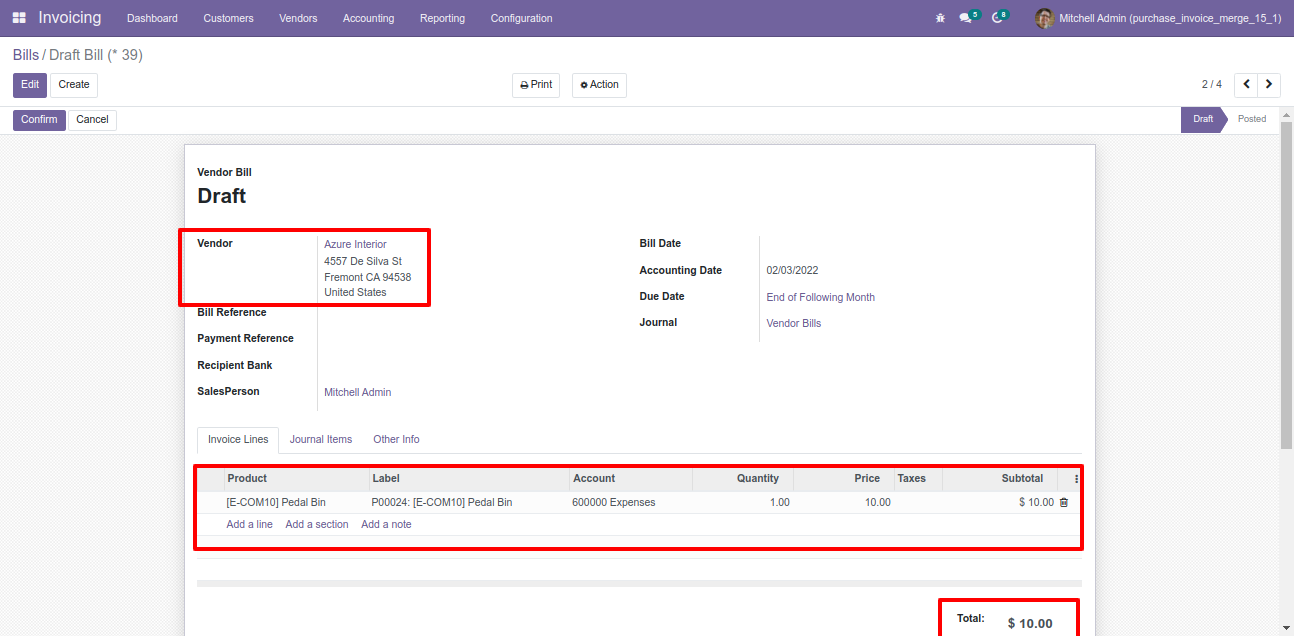The width and height of the screenshot is (1294, 636).
Task: Cancel the draft bill
Action: pos(92,120)
